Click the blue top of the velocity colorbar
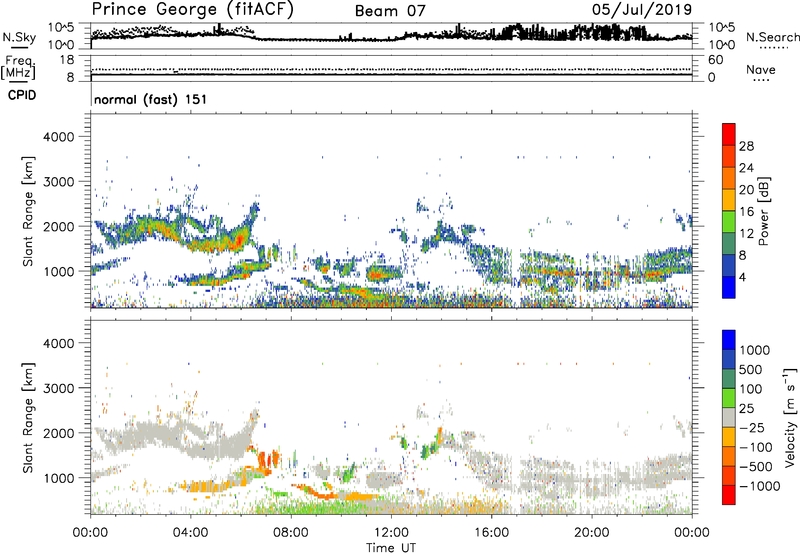The image size is (800, 554). (x=729, y=340)
